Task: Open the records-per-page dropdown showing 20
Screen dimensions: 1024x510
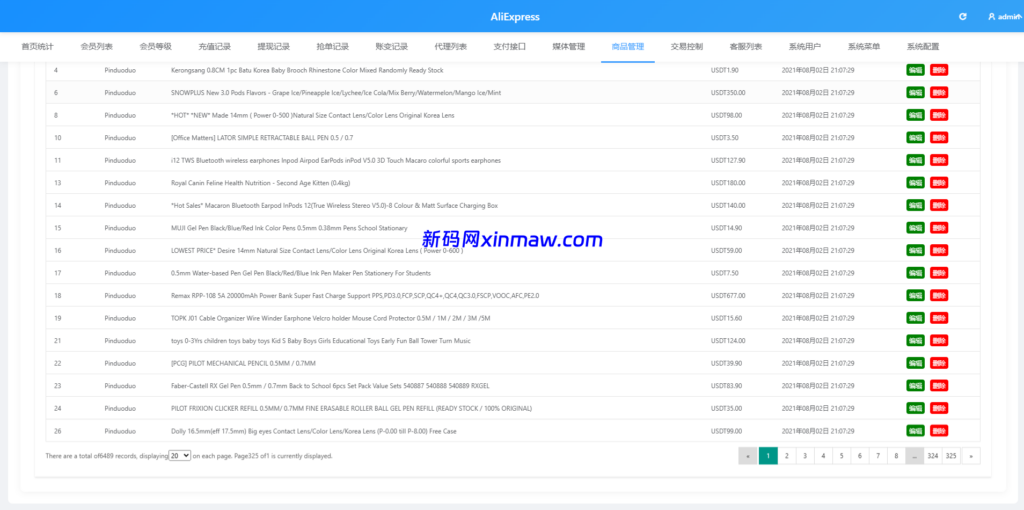Action: (180, 455)
